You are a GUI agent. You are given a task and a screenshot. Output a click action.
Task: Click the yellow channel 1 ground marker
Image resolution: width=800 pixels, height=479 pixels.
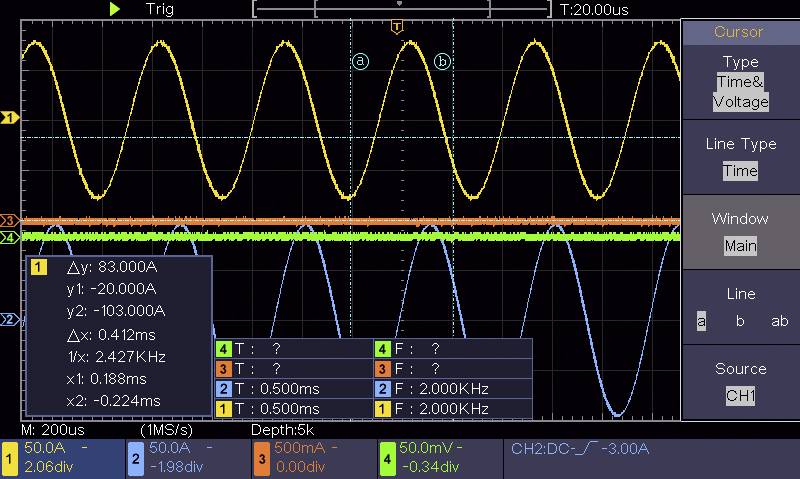tap(9, 118)
